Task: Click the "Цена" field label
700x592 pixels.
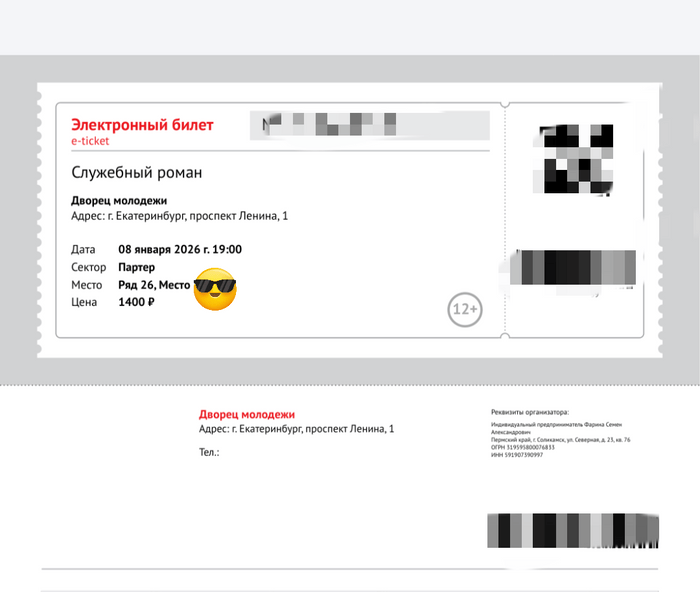Action: pos(85,302)
